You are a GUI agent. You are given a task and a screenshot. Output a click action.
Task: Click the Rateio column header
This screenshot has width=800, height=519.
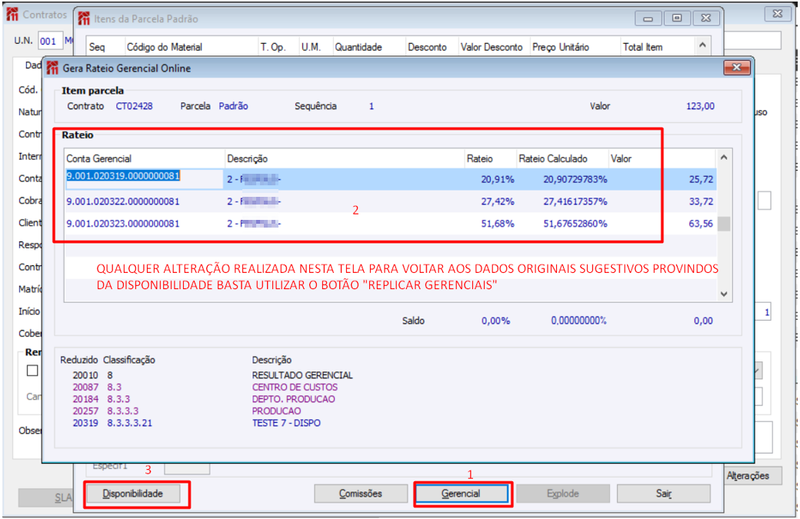tap(490, 159)
